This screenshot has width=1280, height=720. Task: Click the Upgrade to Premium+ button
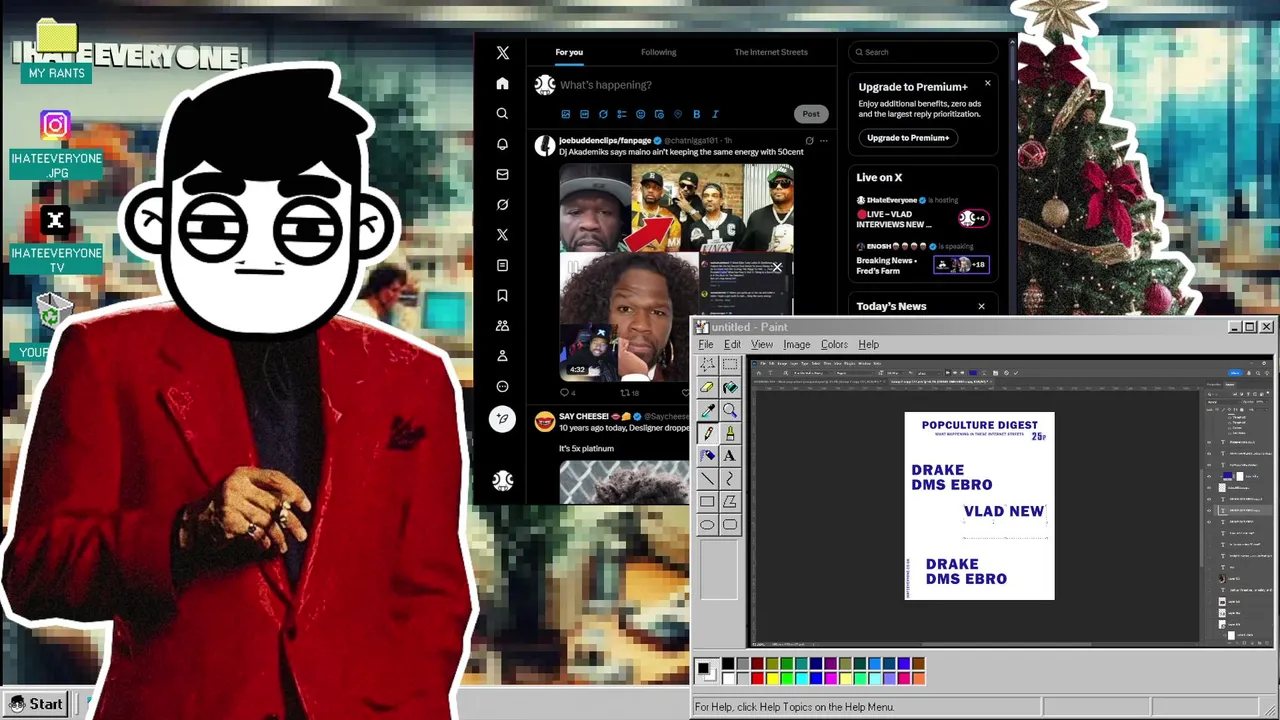coord(908,138)
